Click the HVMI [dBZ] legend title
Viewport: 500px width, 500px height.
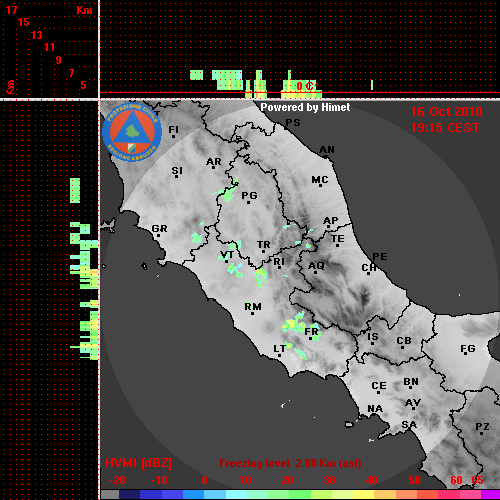(138, 463)
